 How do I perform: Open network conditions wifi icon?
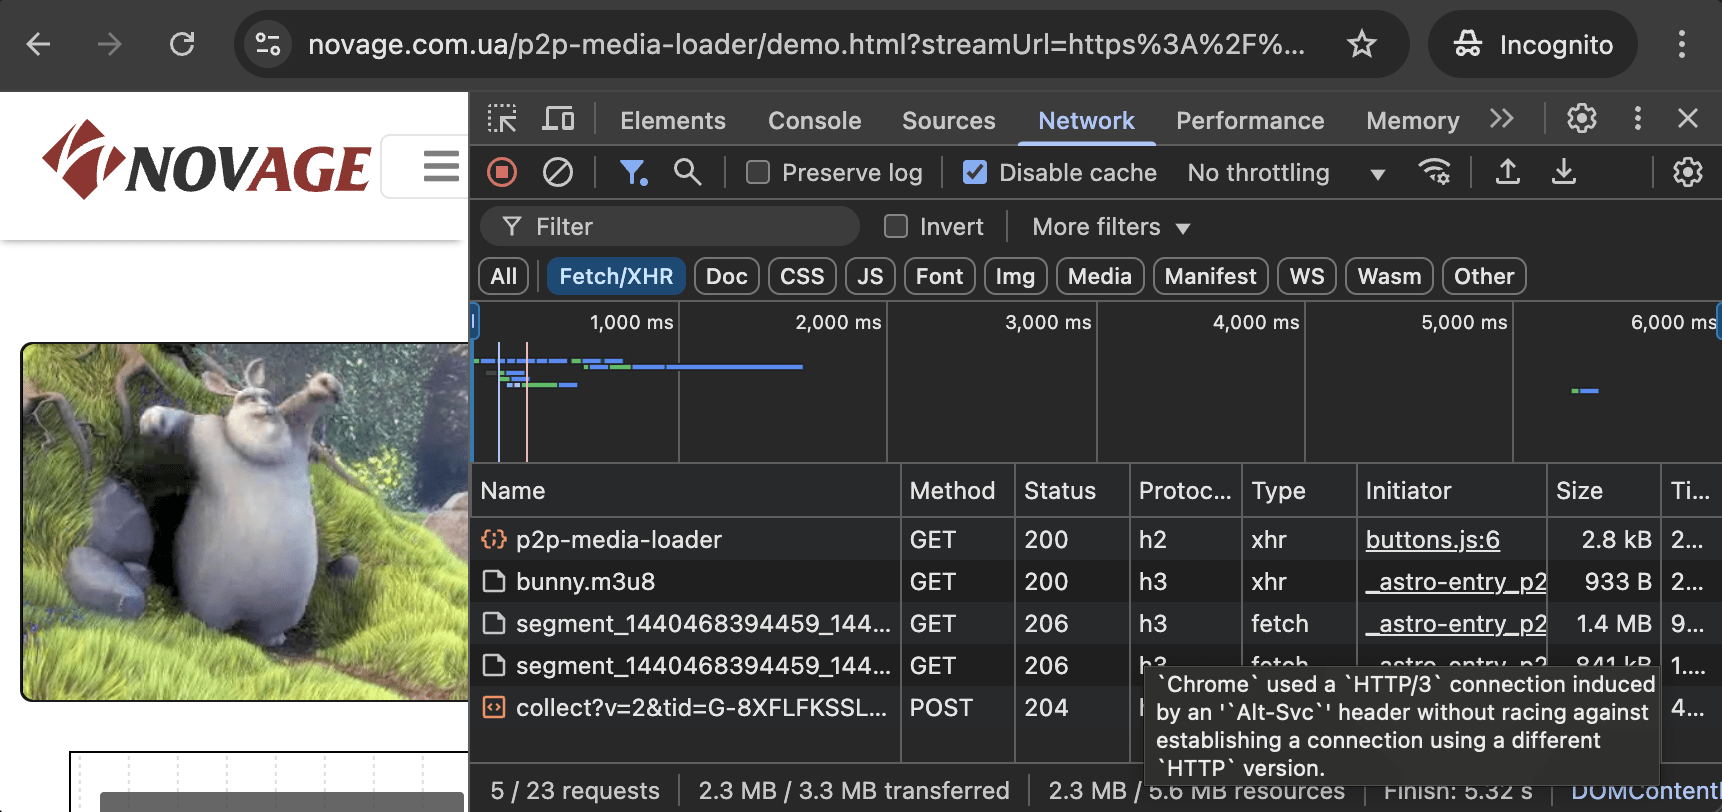(1435, 172)
